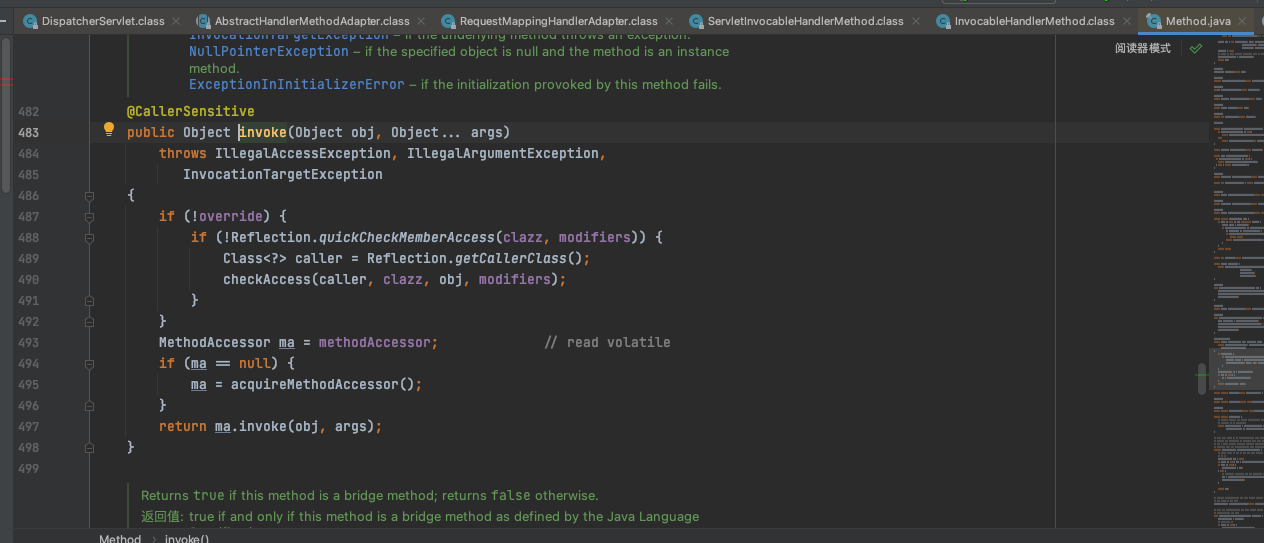Click the Method breadcrumb item
The width and height of the screenshot is (1264, 543).
(x=120, y=538)
